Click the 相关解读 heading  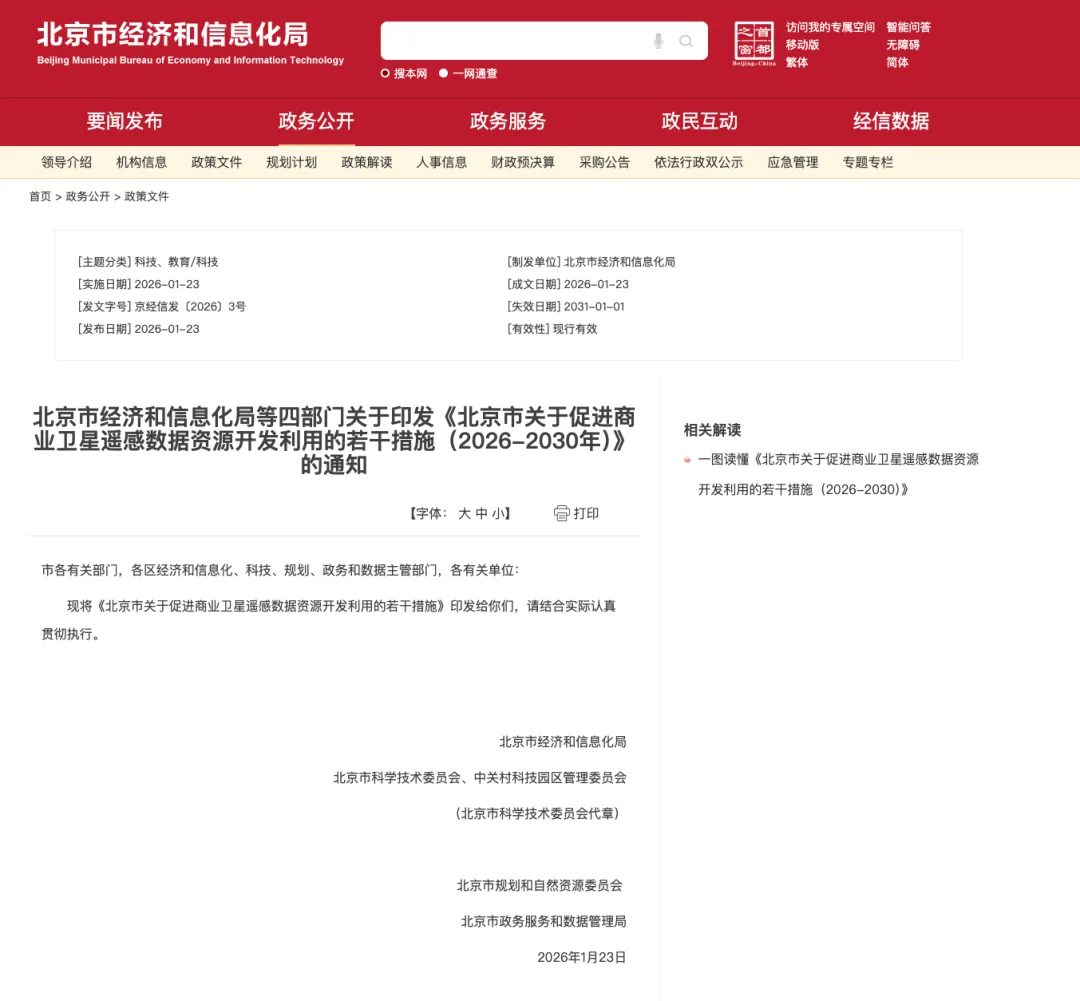712,430
